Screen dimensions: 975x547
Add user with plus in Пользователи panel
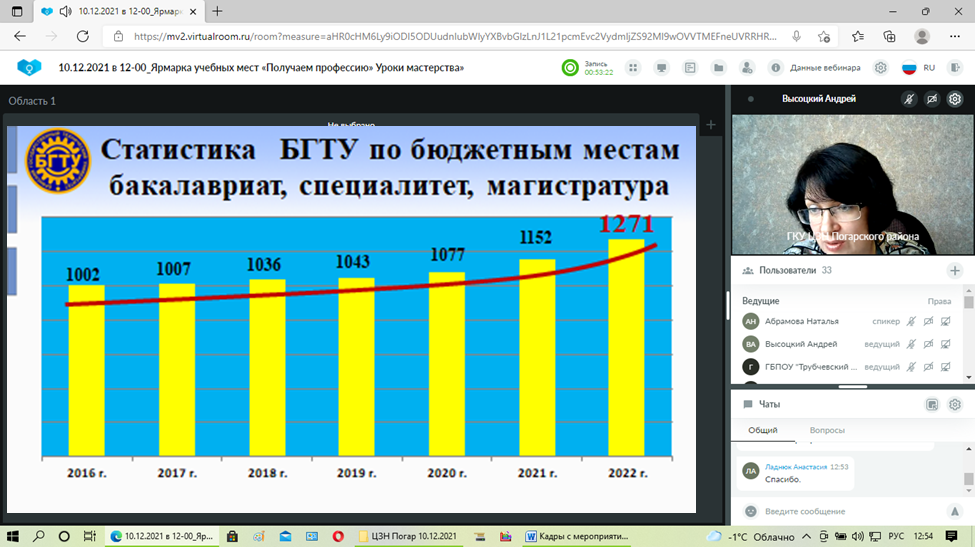[955, 270]
